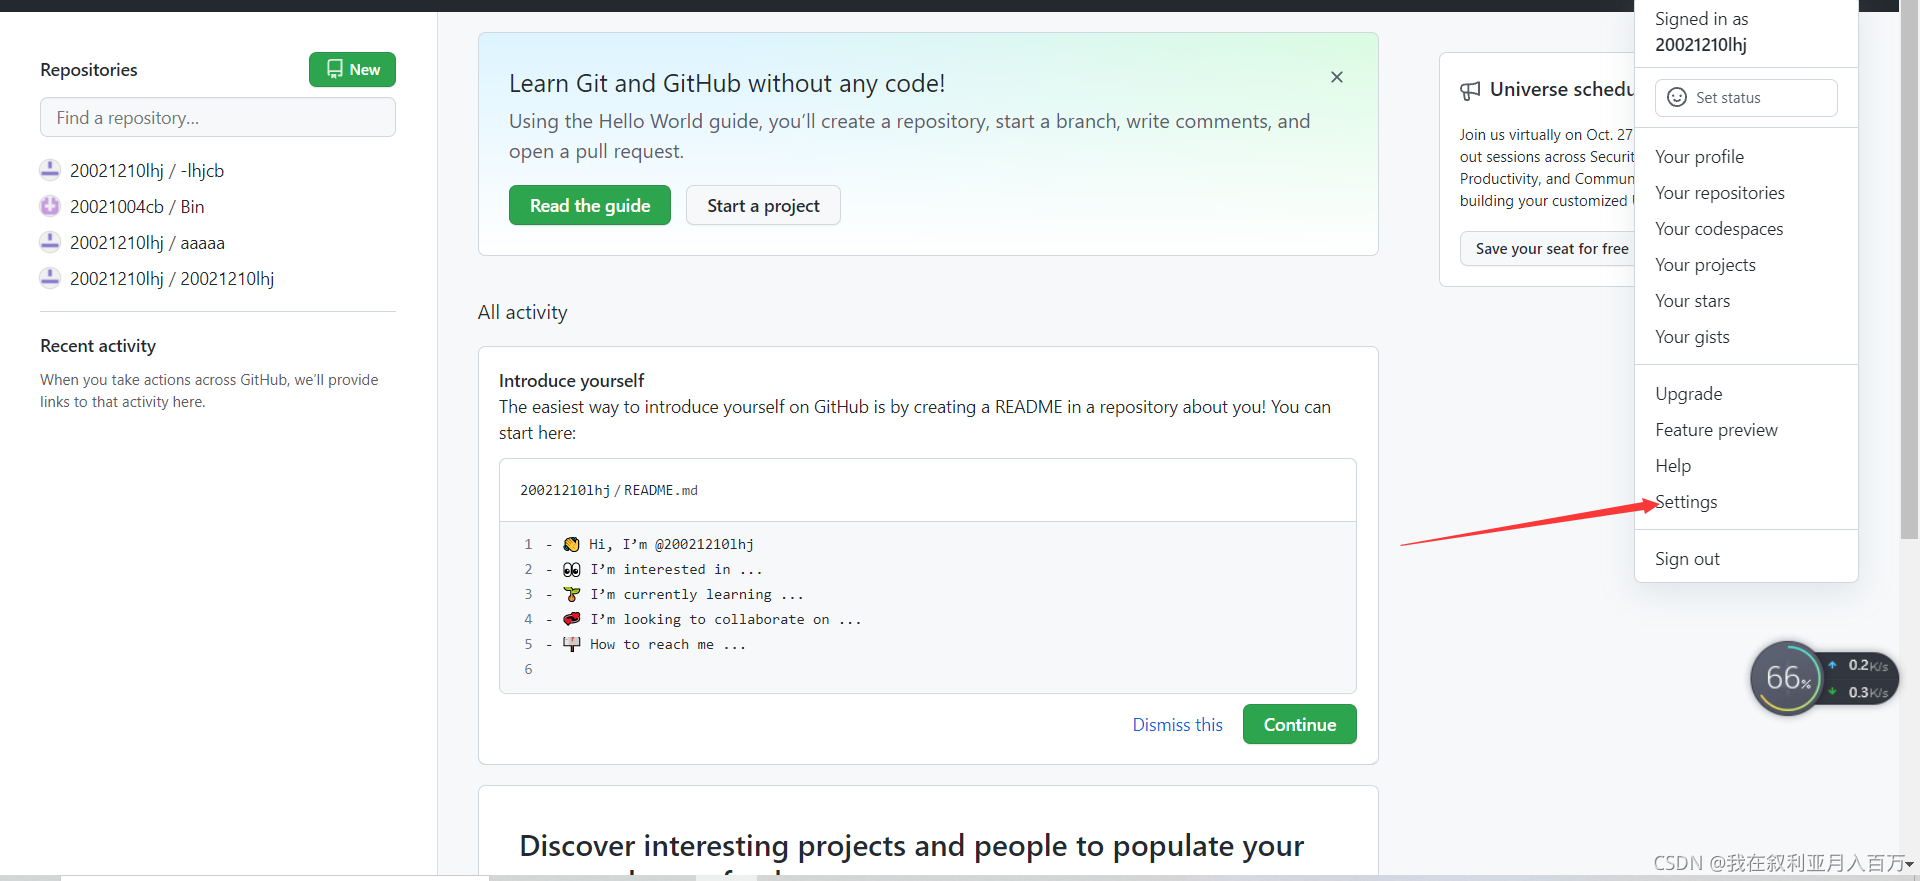This screenshot has width=1920, height=881.
Task: Open Your codespaces menu item
Action: click(1719, 229)
